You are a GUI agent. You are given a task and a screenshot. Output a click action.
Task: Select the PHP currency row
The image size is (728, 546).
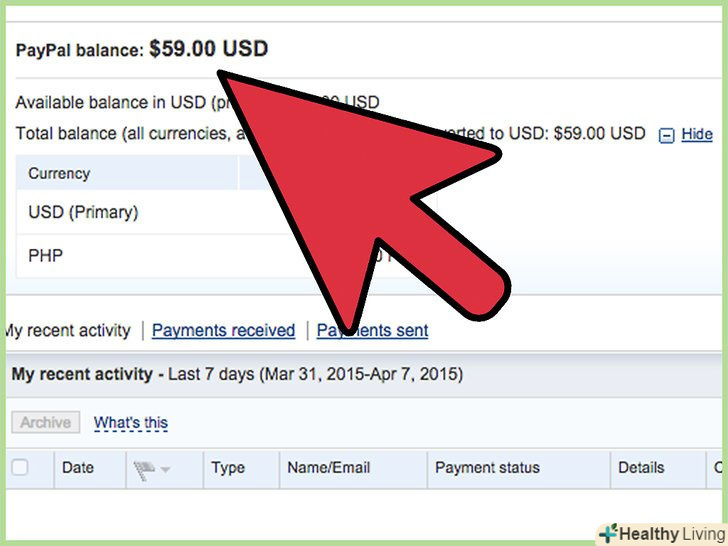click(x=46, y=256)
